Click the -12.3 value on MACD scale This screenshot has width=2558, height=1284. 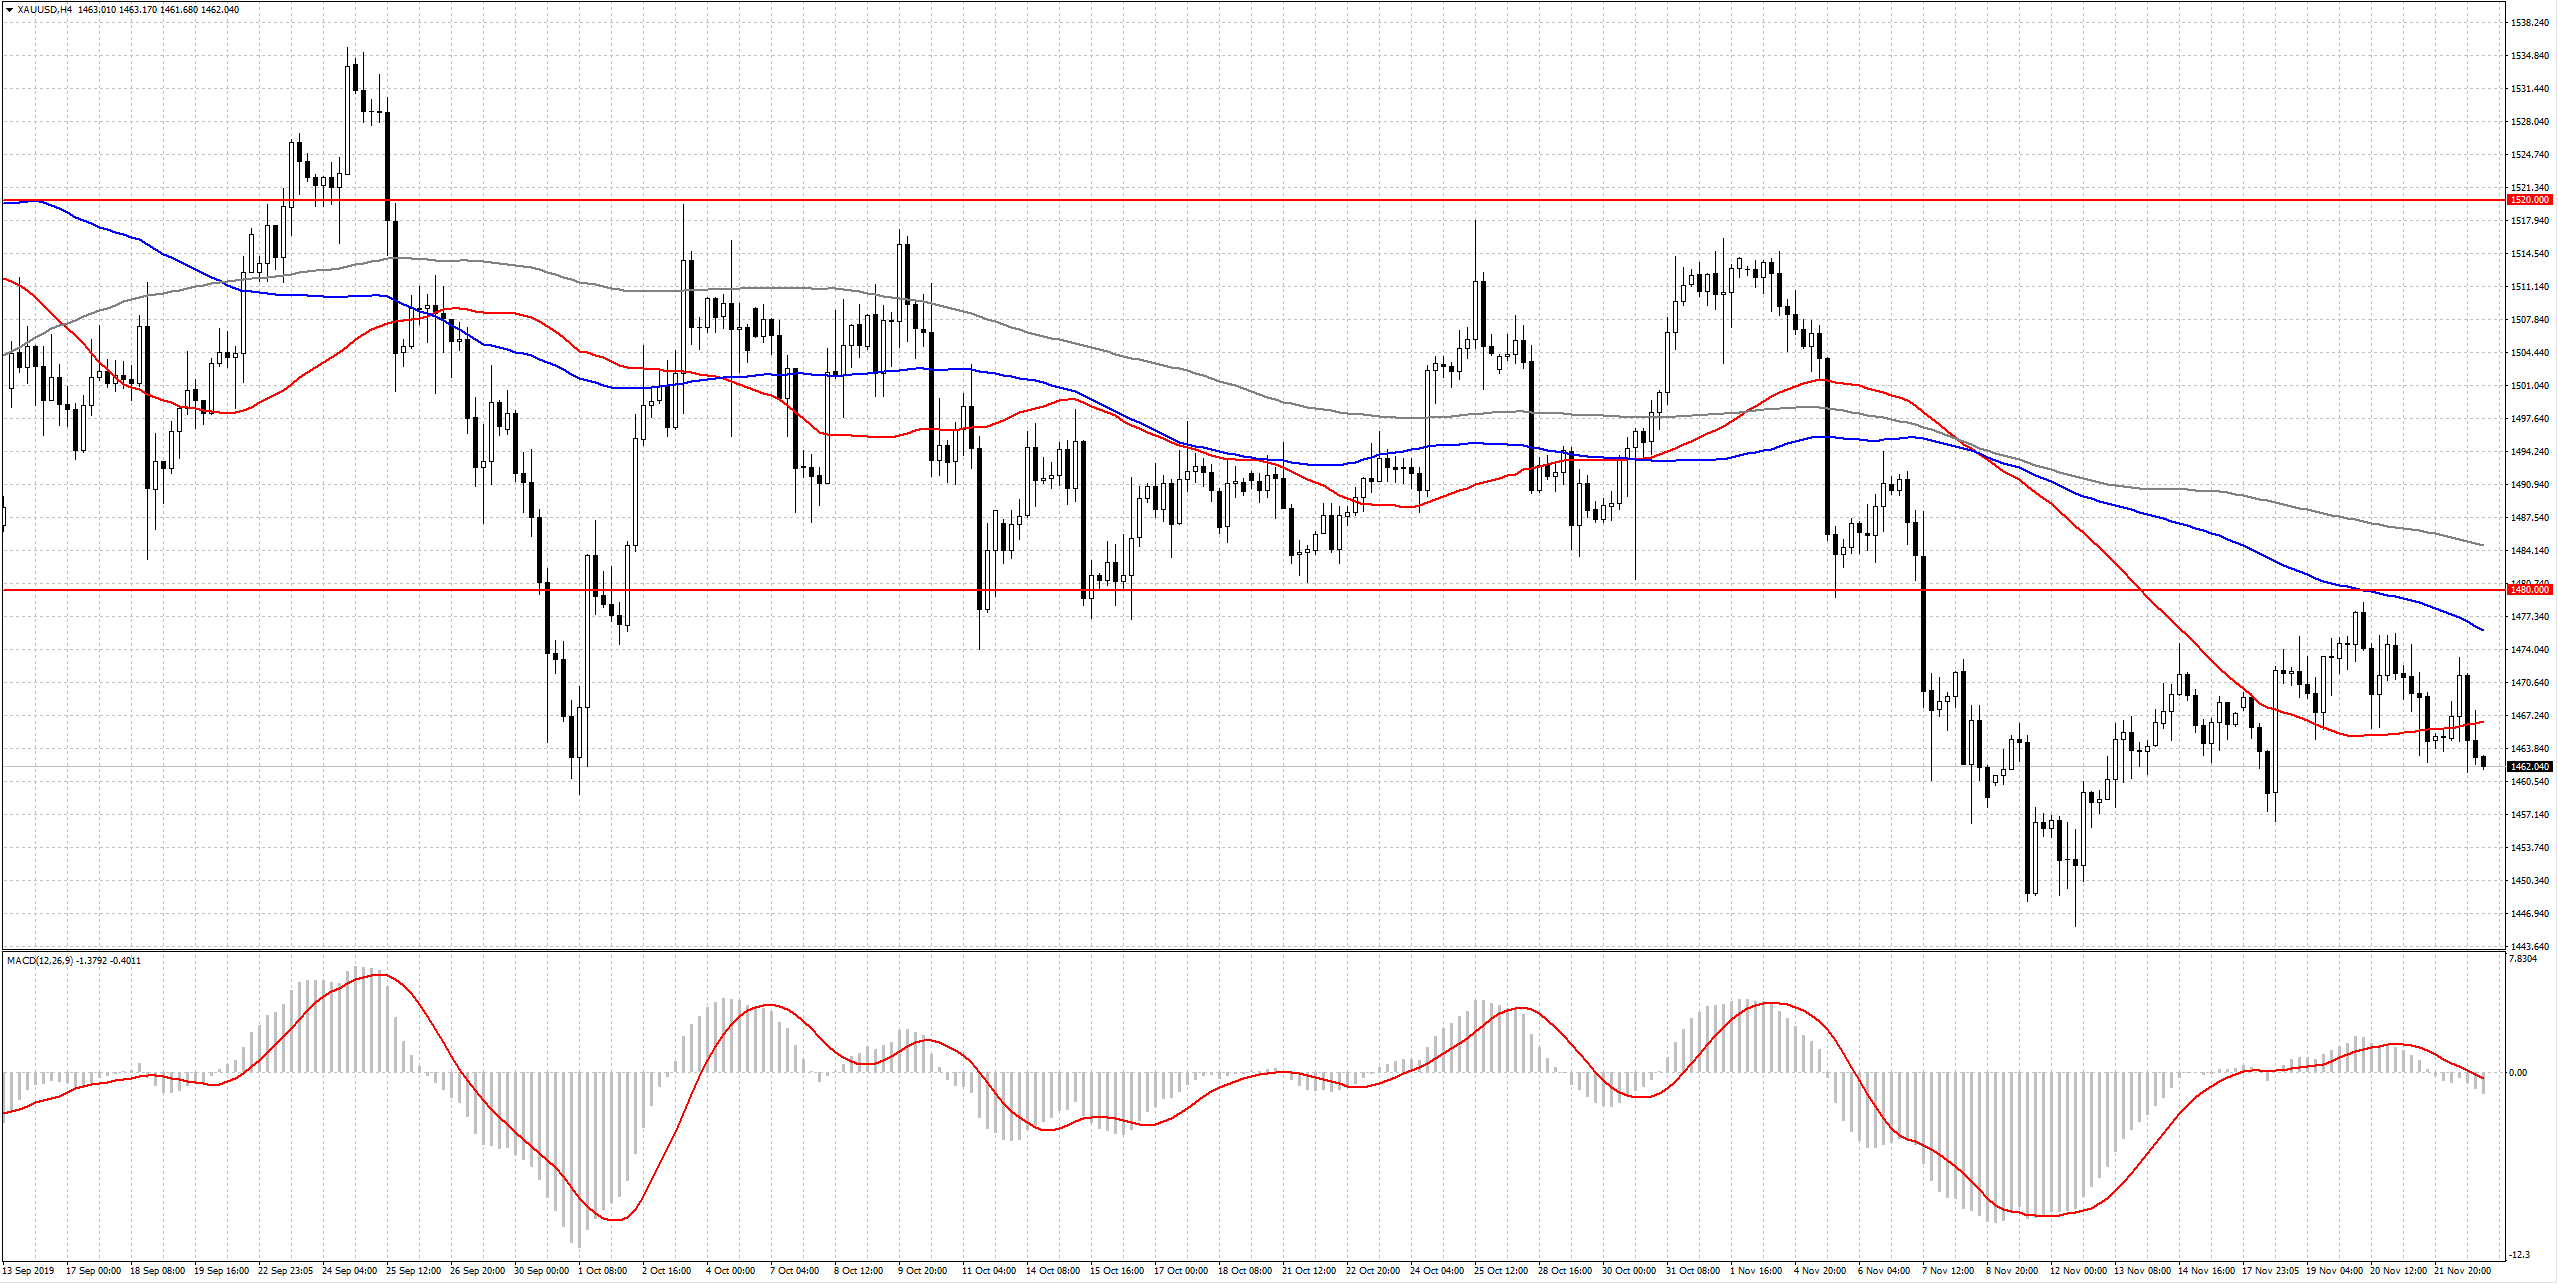coord(2519,1255)
